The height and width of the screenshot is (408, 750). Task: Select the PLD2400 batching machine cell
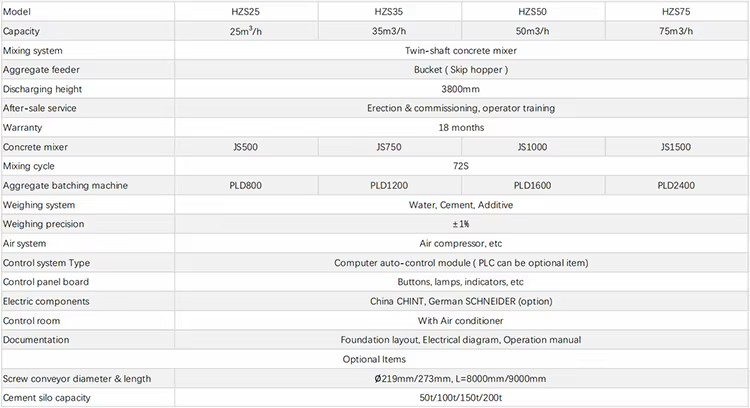click(676, 186)
